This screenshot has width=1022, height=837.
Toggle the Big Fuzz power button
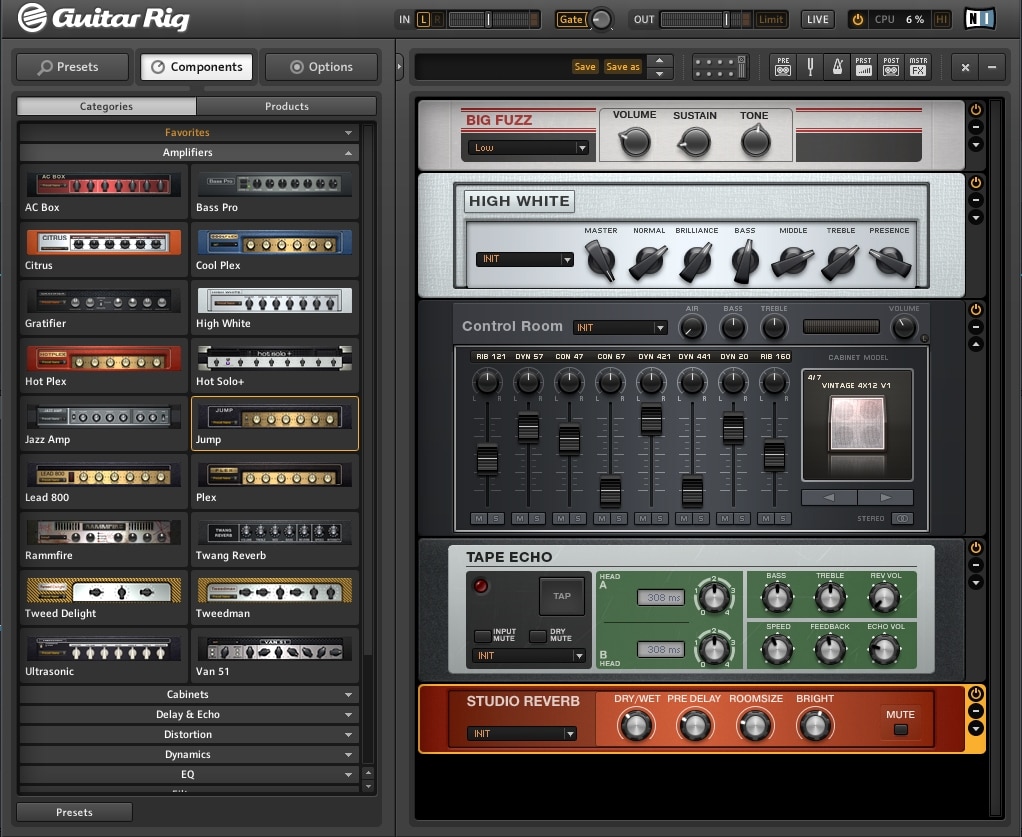pos(976,110)
